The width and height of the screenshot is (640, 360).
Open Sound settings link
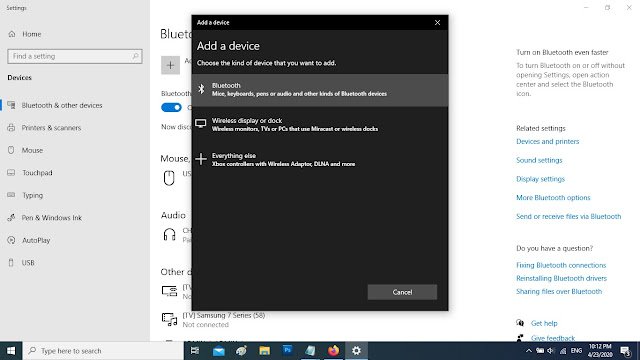(x=539, y=160)
